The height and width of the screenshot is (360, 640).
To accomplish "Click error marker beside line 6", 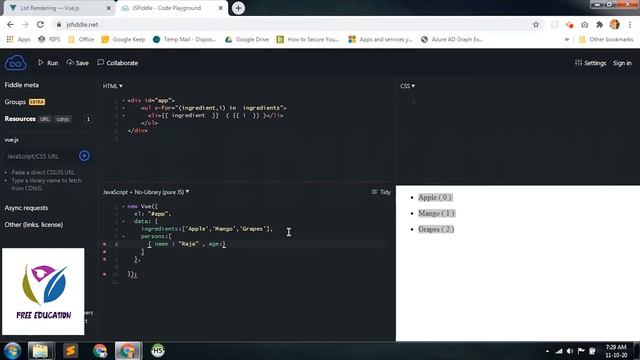I will 104,244.
